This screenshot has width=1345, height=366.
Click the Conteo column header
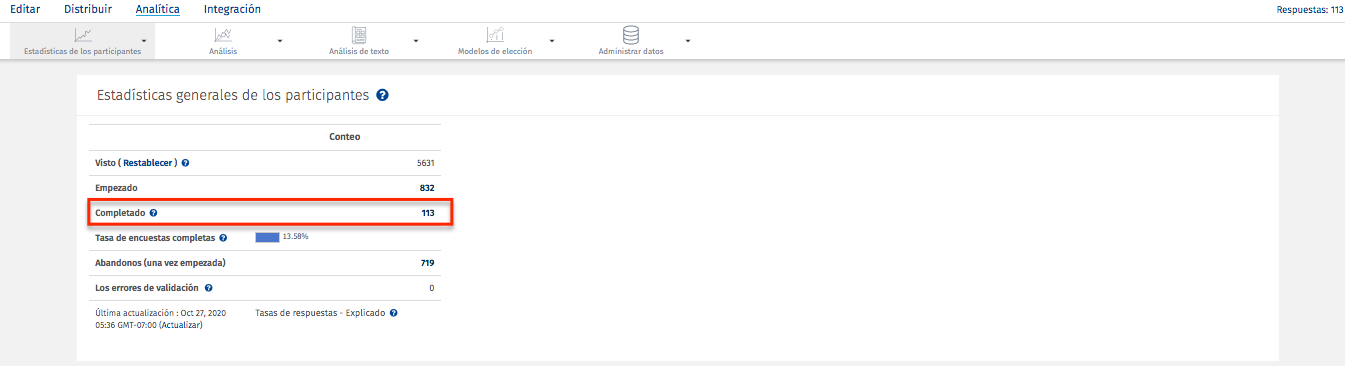345,137
